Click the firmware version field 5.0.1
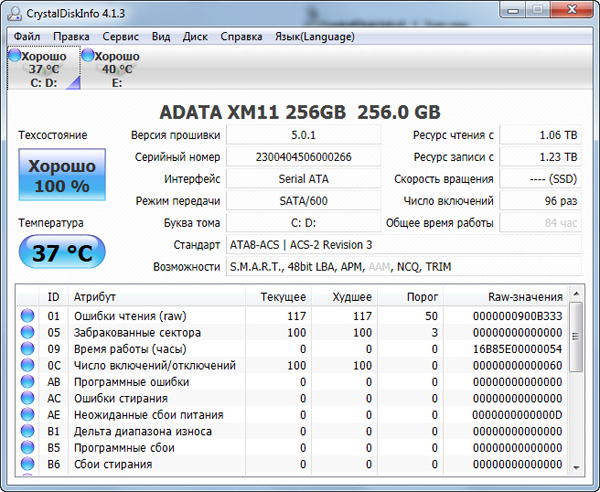The width and height of the screenshot is (600, 492). point(303,135)
